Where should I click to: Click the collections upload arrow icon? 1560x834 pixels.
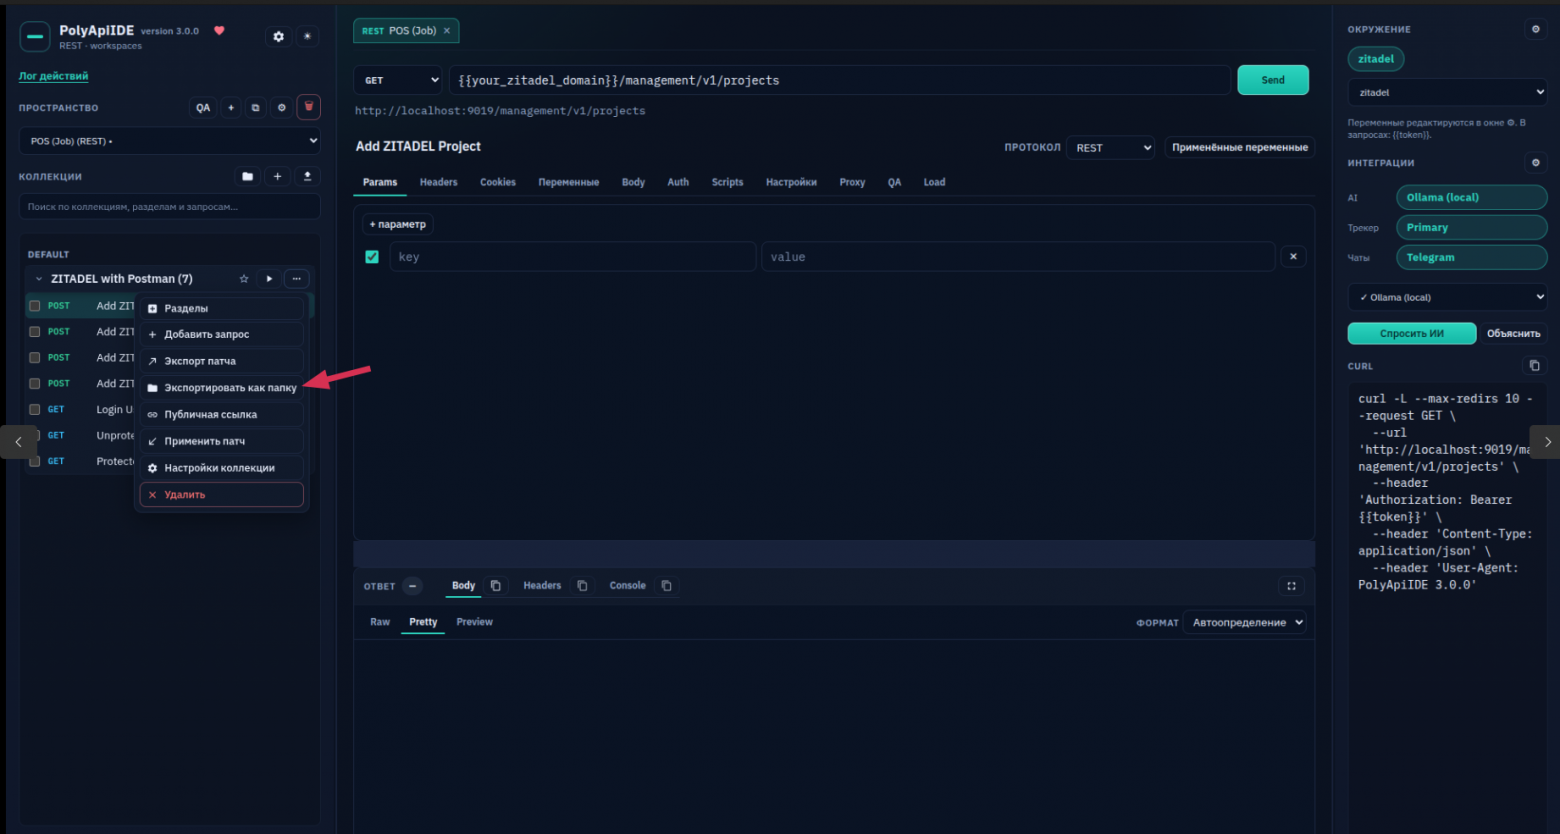click(307, 176)
